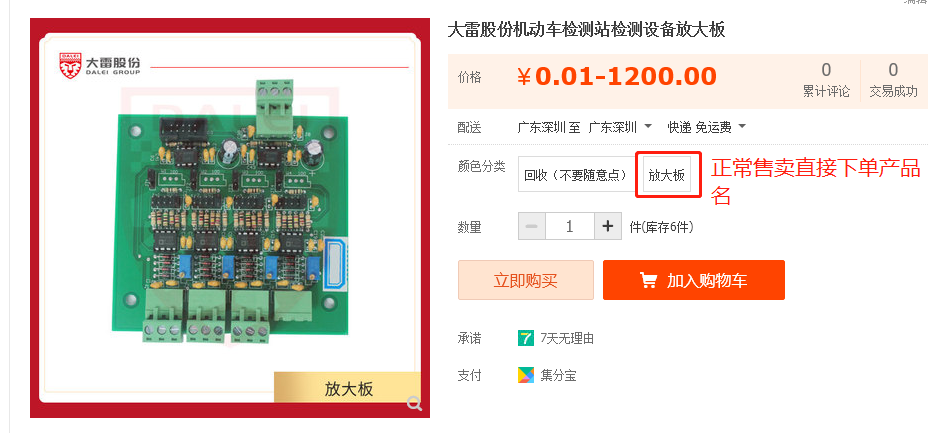Viewport: 937px width, 433px height.
Task: Select the 回收（不要随意点） option
Action: coord(575,175)
